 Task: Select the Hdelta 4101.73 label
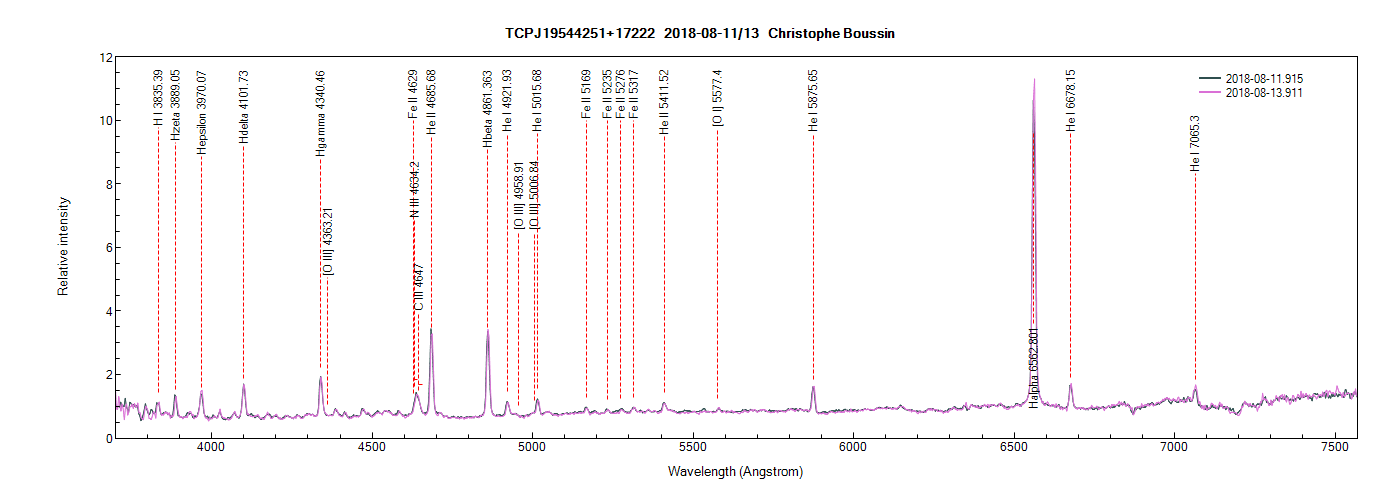(243, 107)
